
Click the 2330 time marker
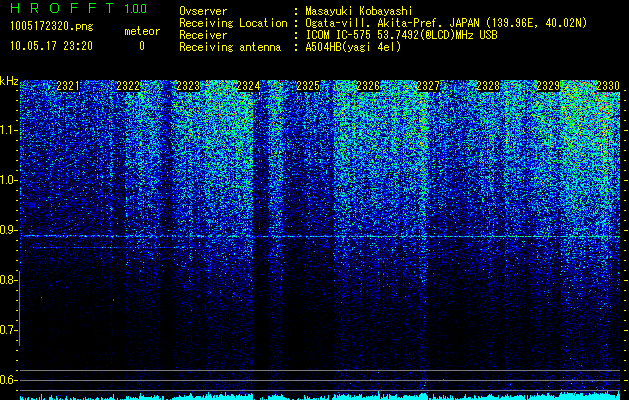(608, 86)
